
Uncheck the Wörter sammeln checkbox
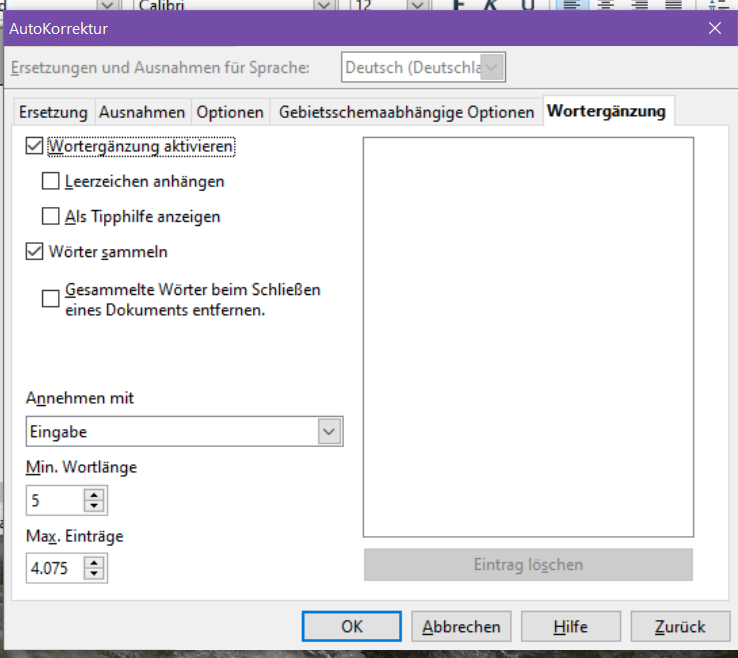35,252
